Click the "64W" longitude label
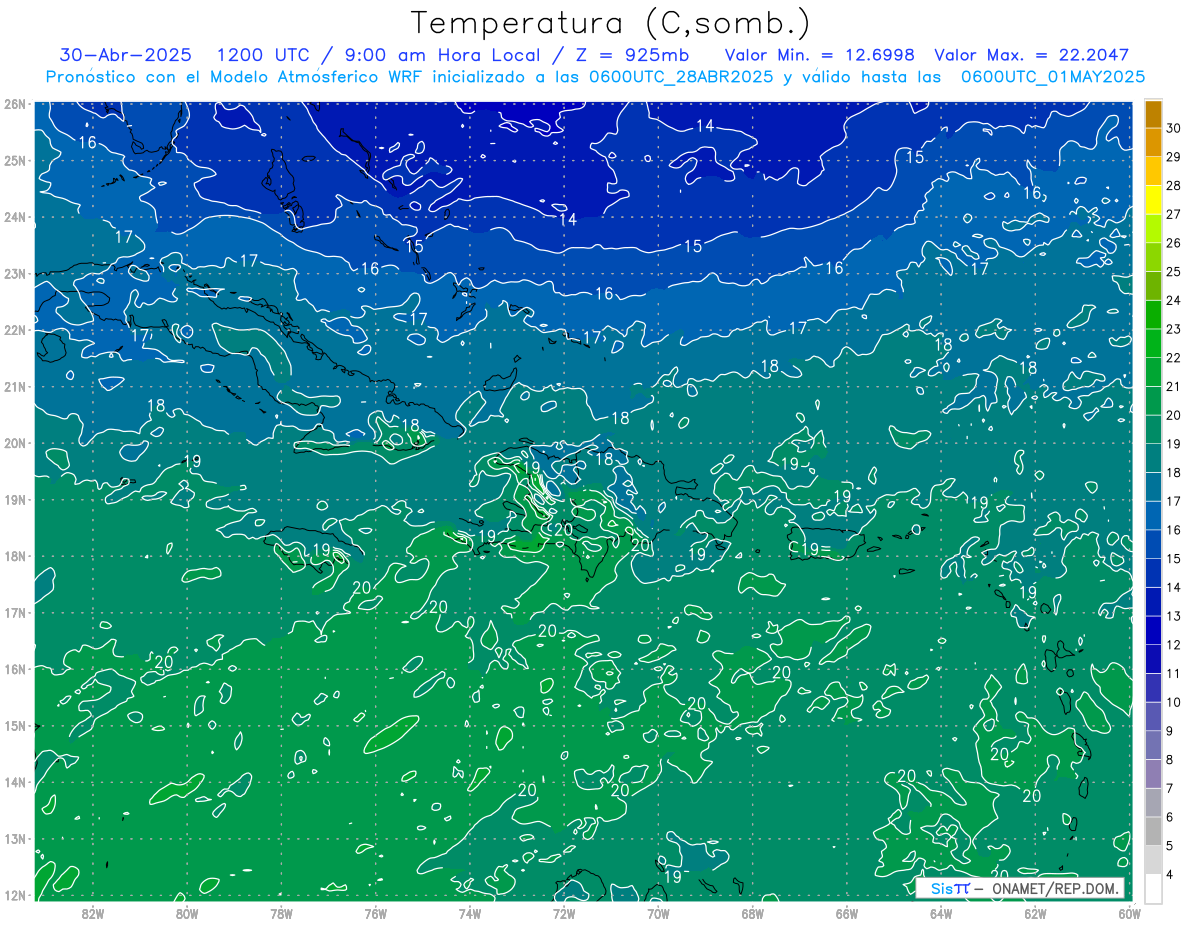This screenshot has width=1200, height=927. pos(941,913)
